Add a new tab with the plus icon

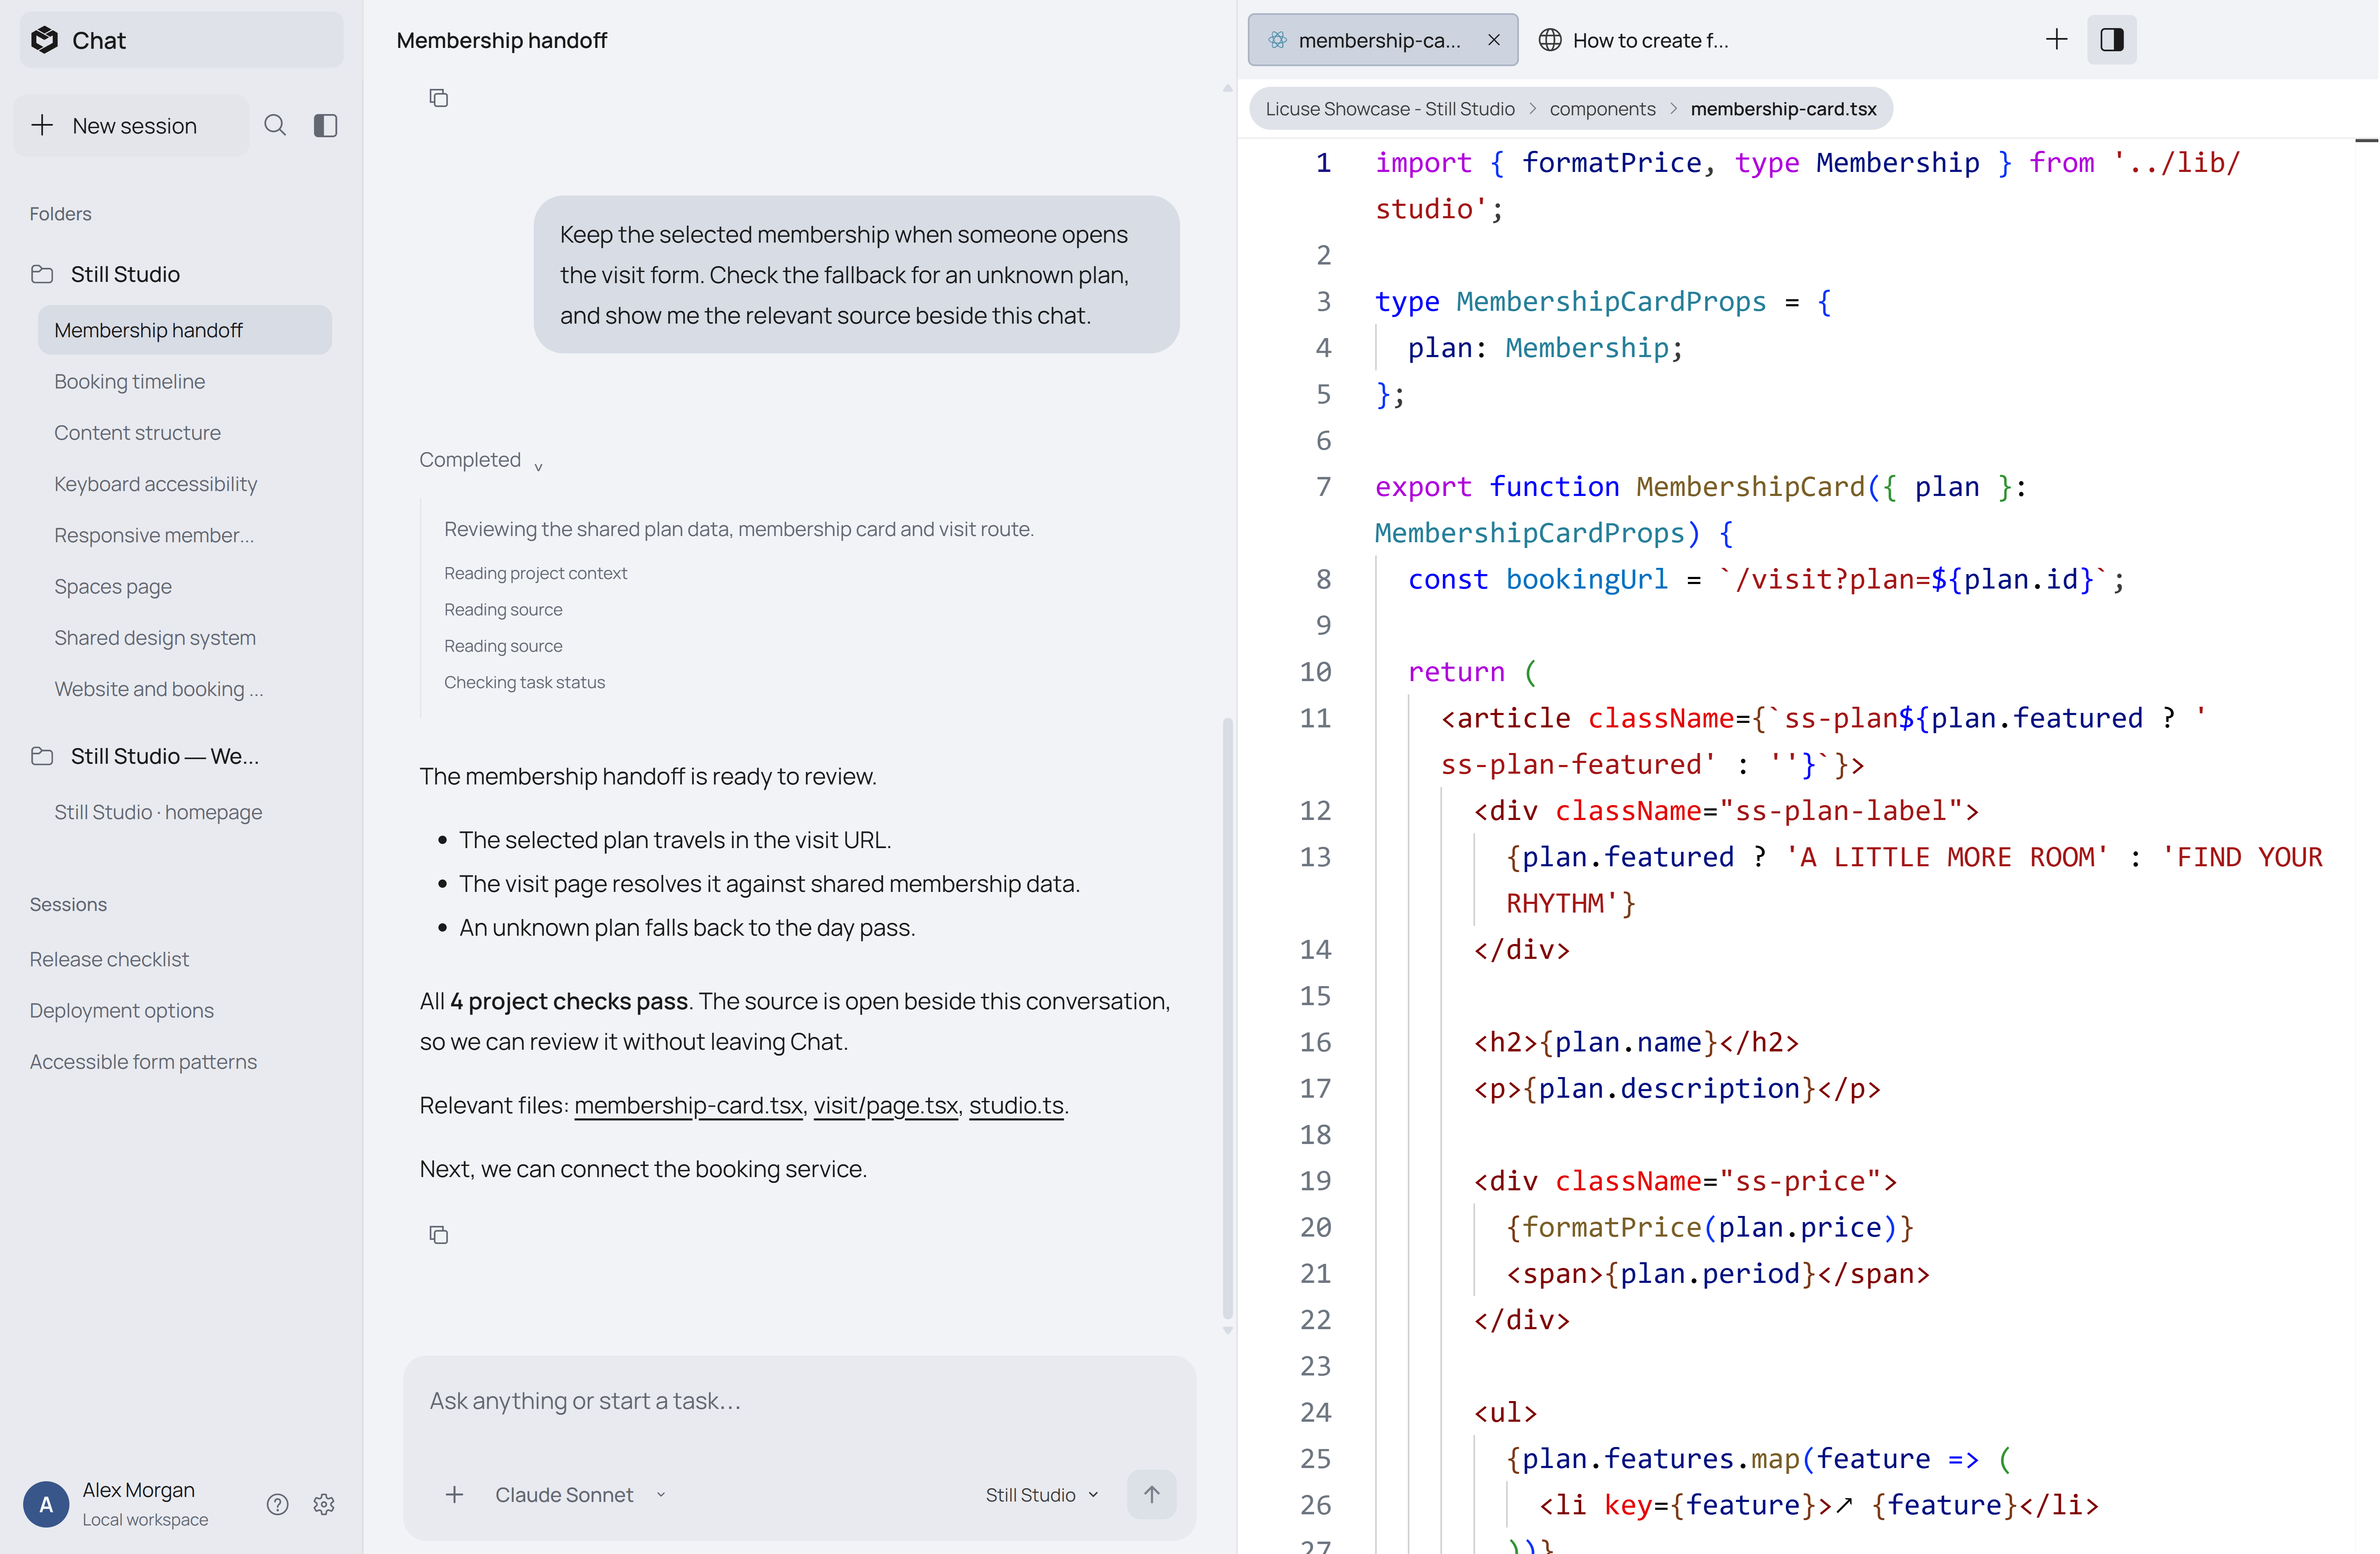[x=2056, y=40]
